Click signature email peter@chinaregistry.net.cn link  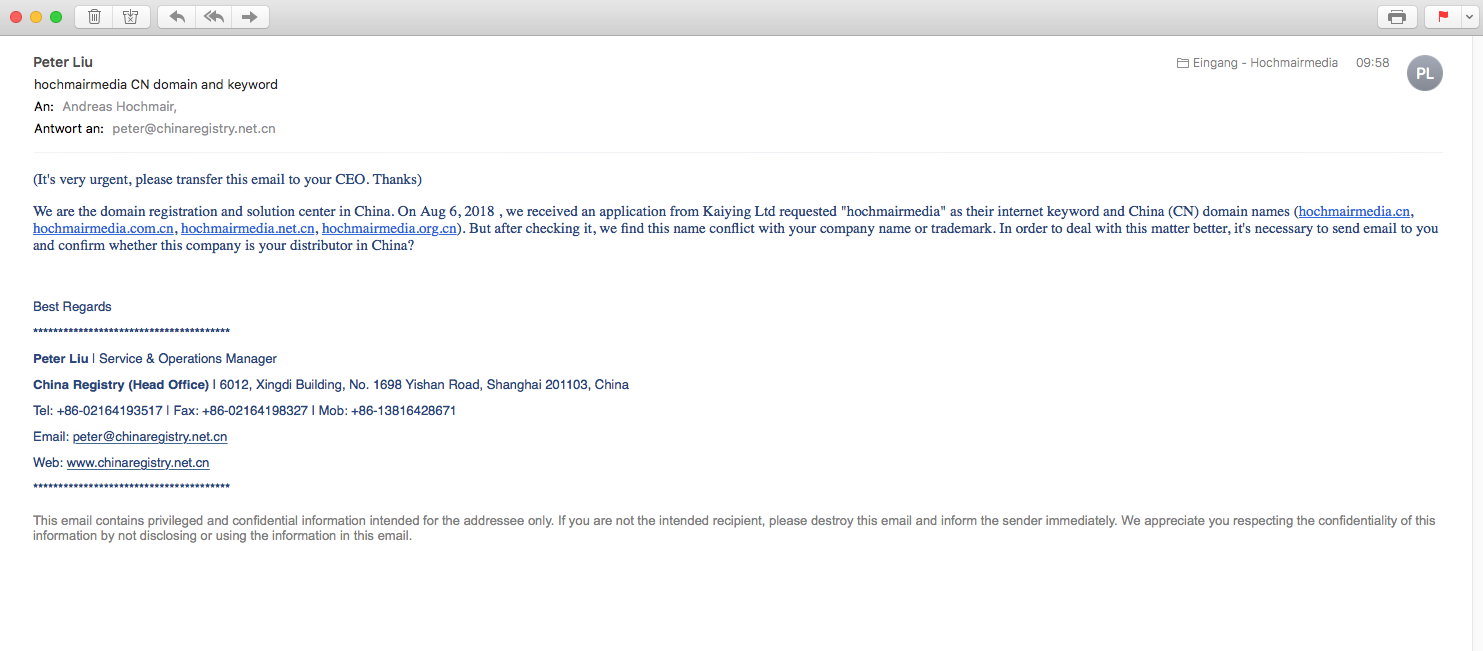[x=150, y=437]
